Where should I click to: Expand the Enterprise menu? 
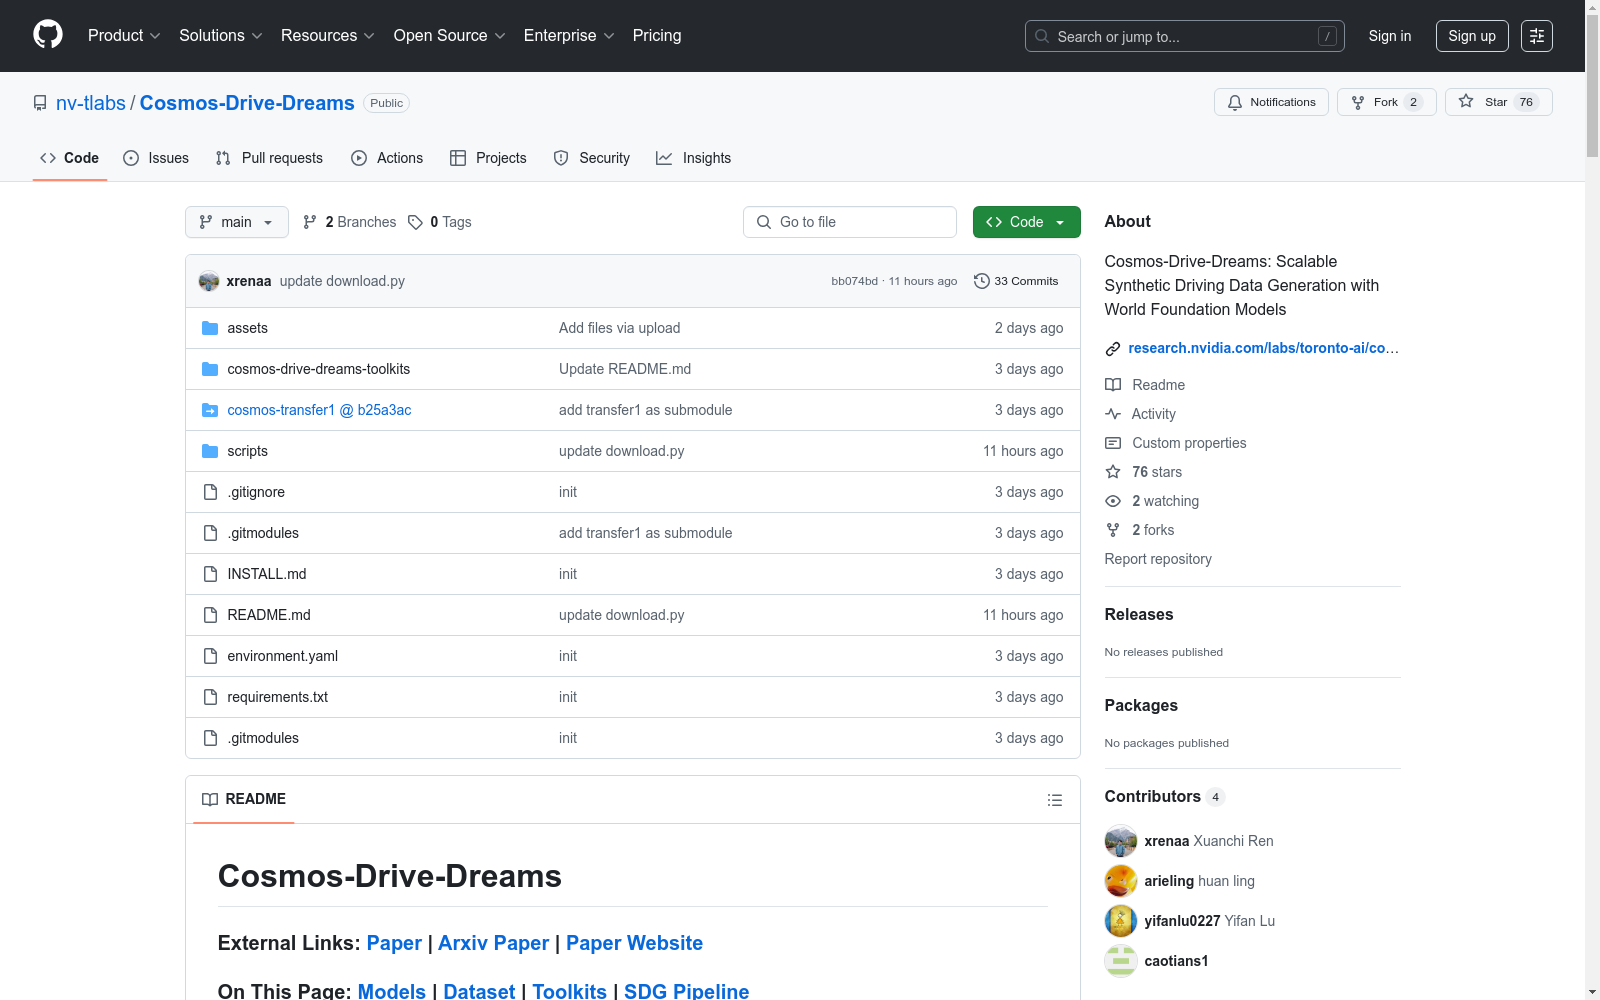click(569, 36)
